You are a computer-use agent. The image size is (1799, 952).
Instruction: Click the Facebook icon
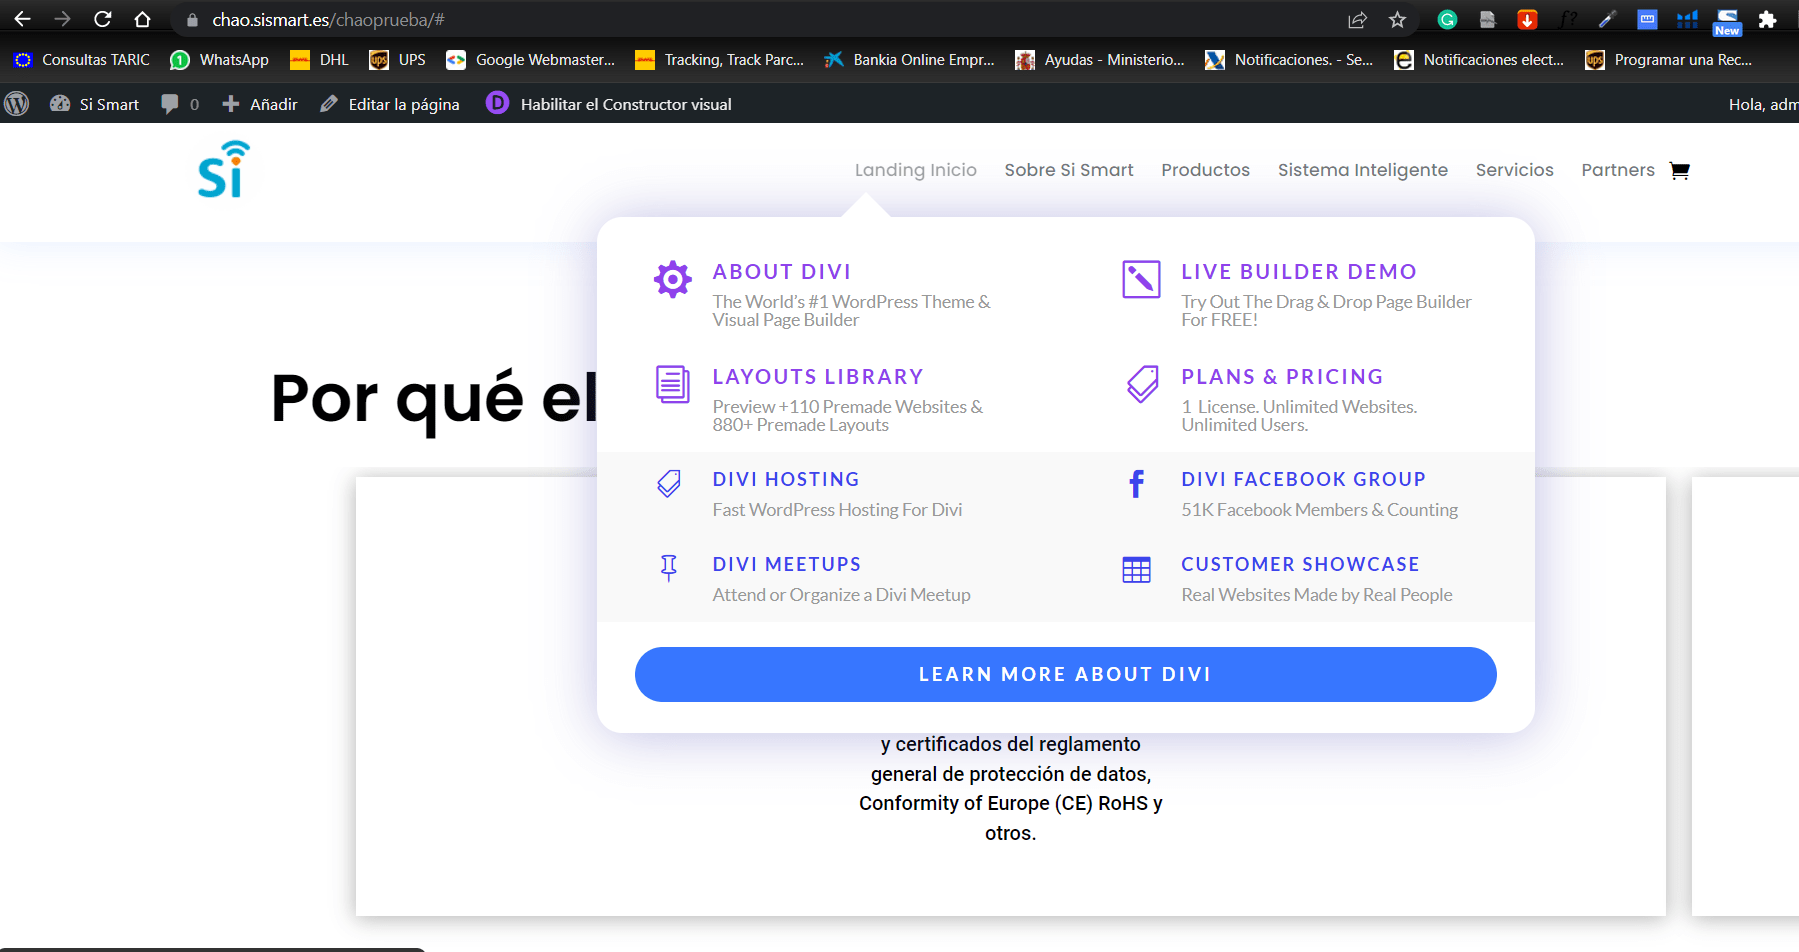[1137, 484]
